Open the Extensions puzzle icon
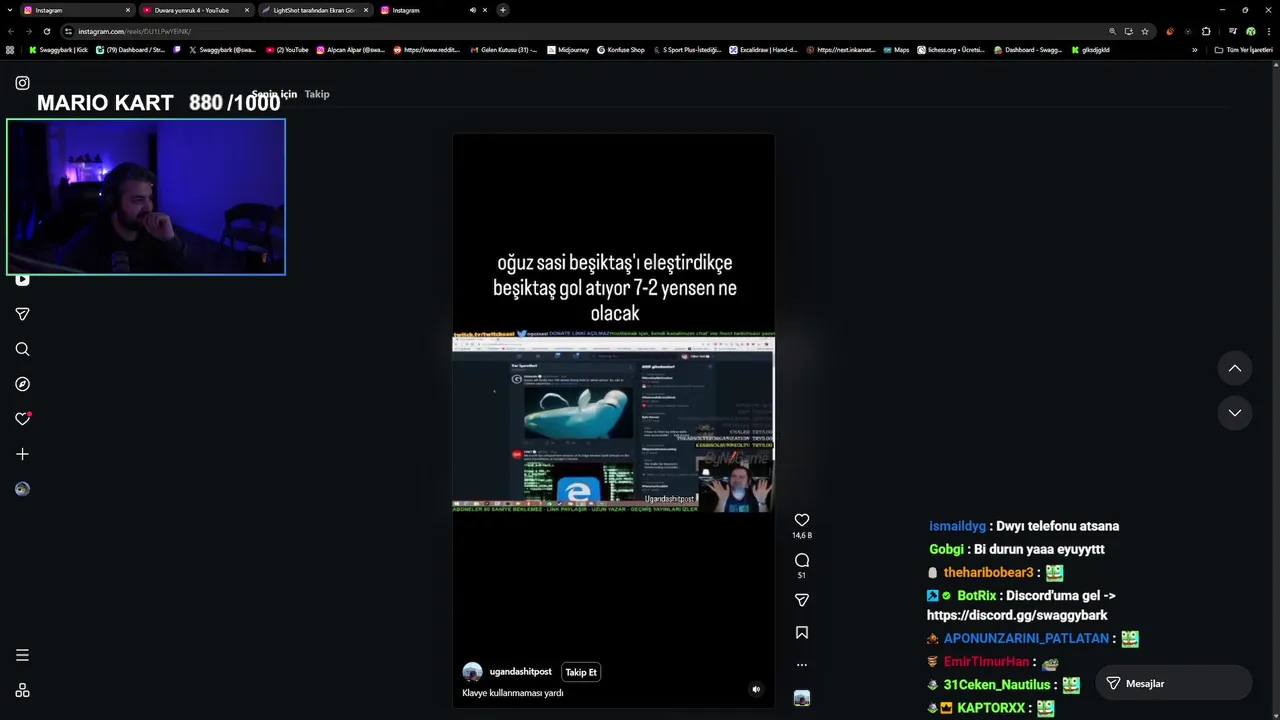This screenshot has width=1280, height=720. tap(1206, 31)
